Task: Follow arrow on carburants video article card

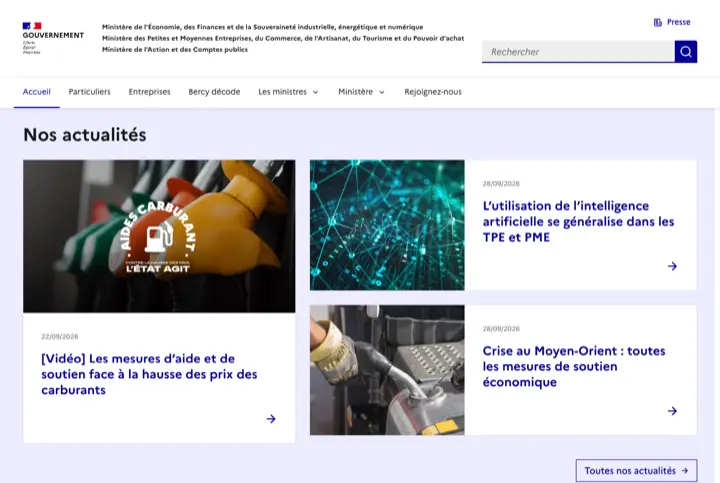Action: [271, 419]
